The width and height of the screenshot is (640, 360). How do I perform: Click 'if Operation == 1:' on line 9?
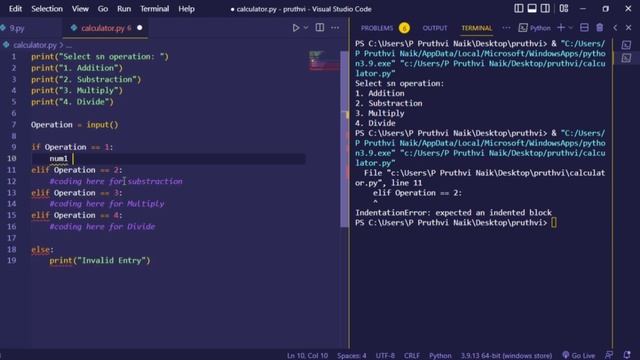click(72, 147)
